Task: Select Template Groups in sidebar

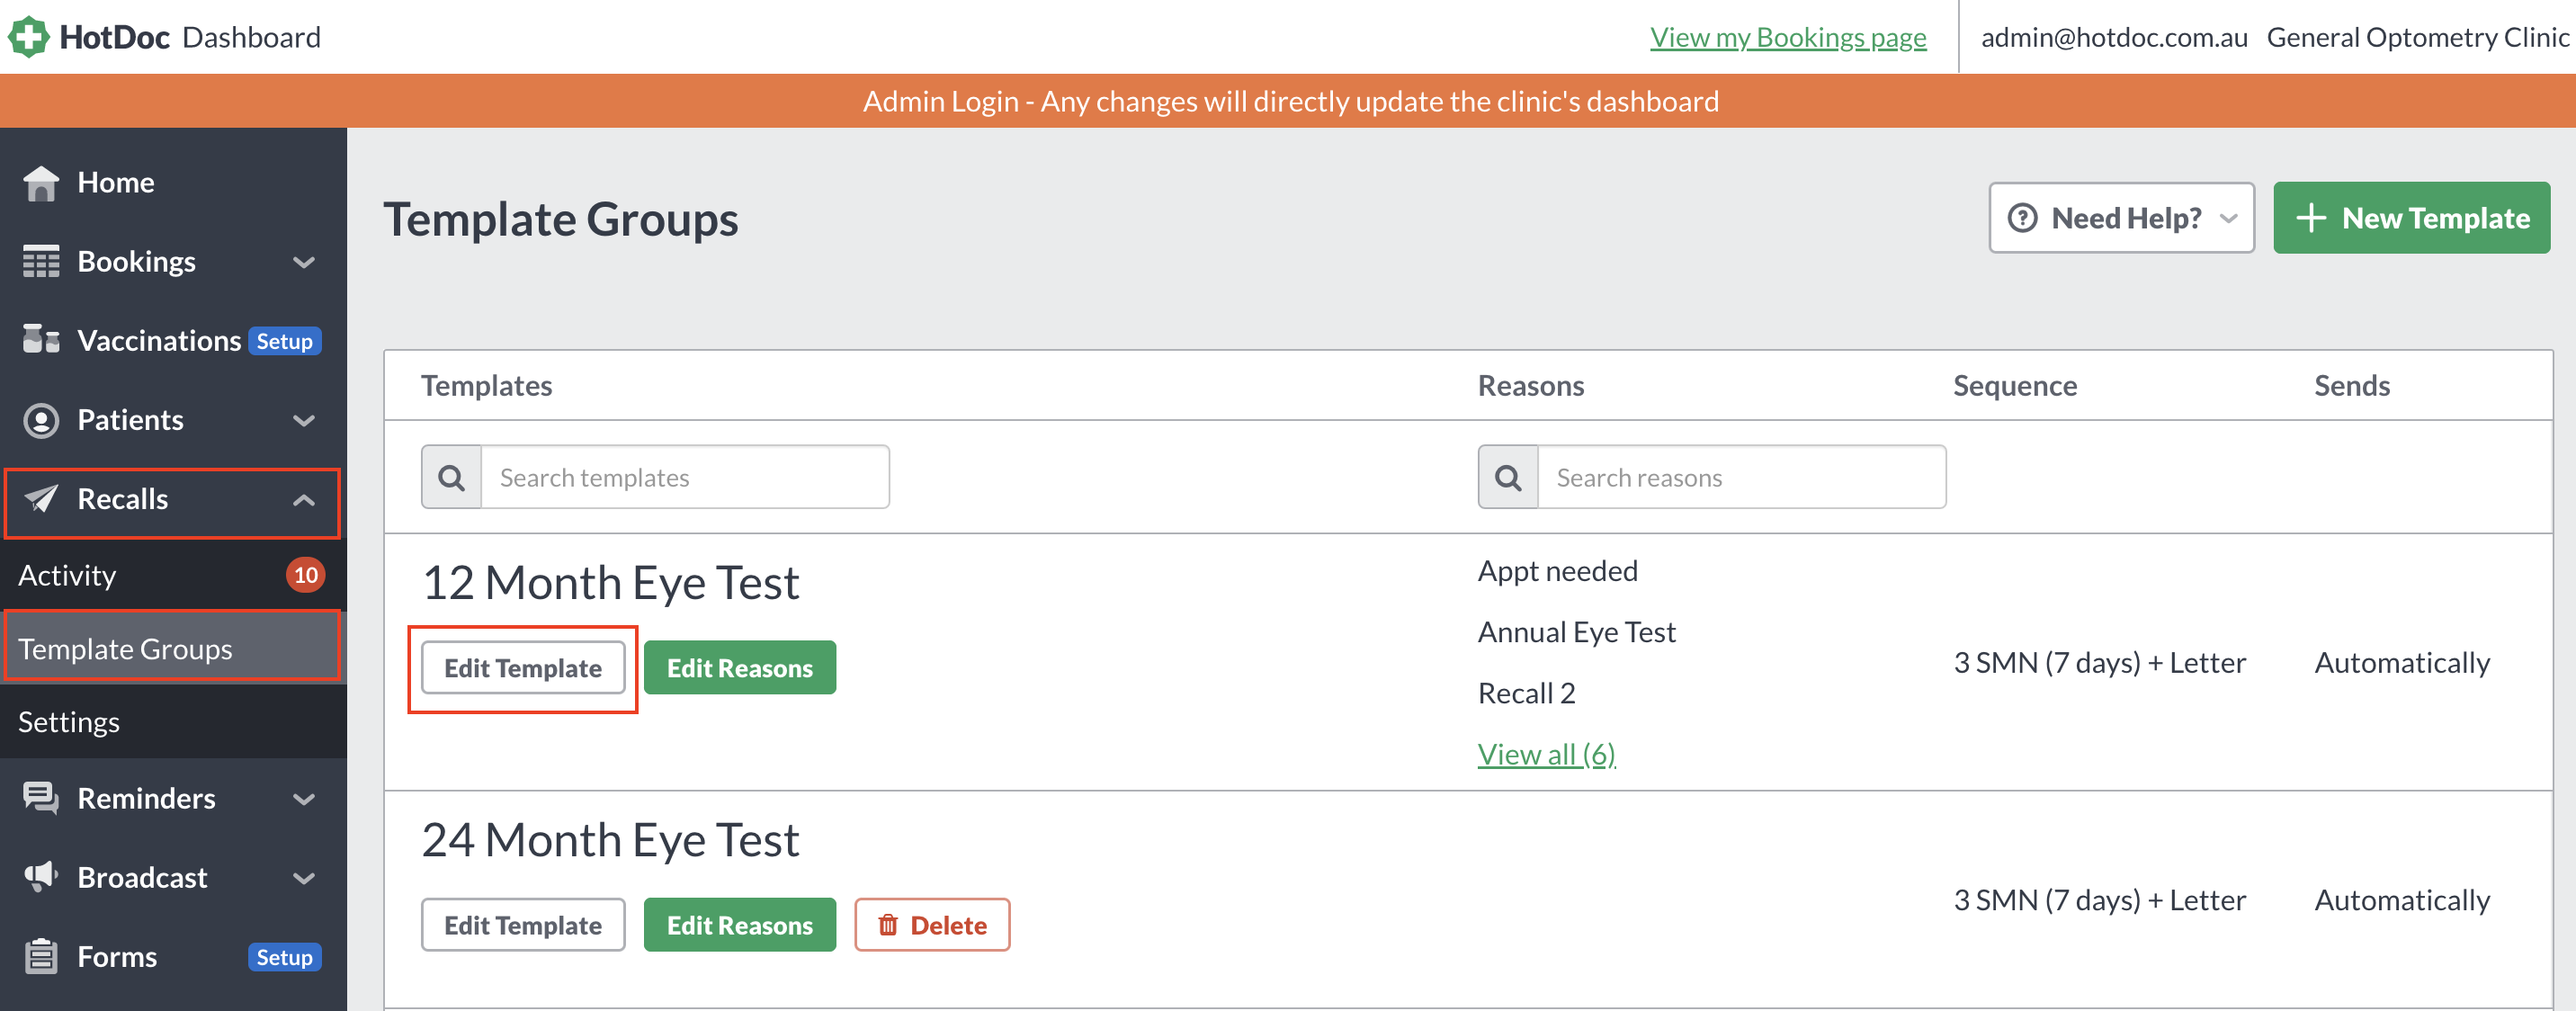Action: 173,648
